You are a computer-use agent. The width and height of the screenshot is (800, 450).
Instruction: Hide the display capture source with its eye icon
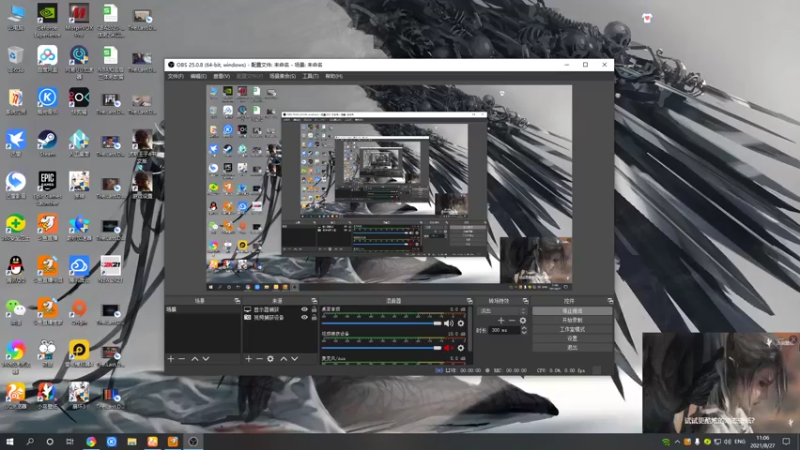pos(305,309)
